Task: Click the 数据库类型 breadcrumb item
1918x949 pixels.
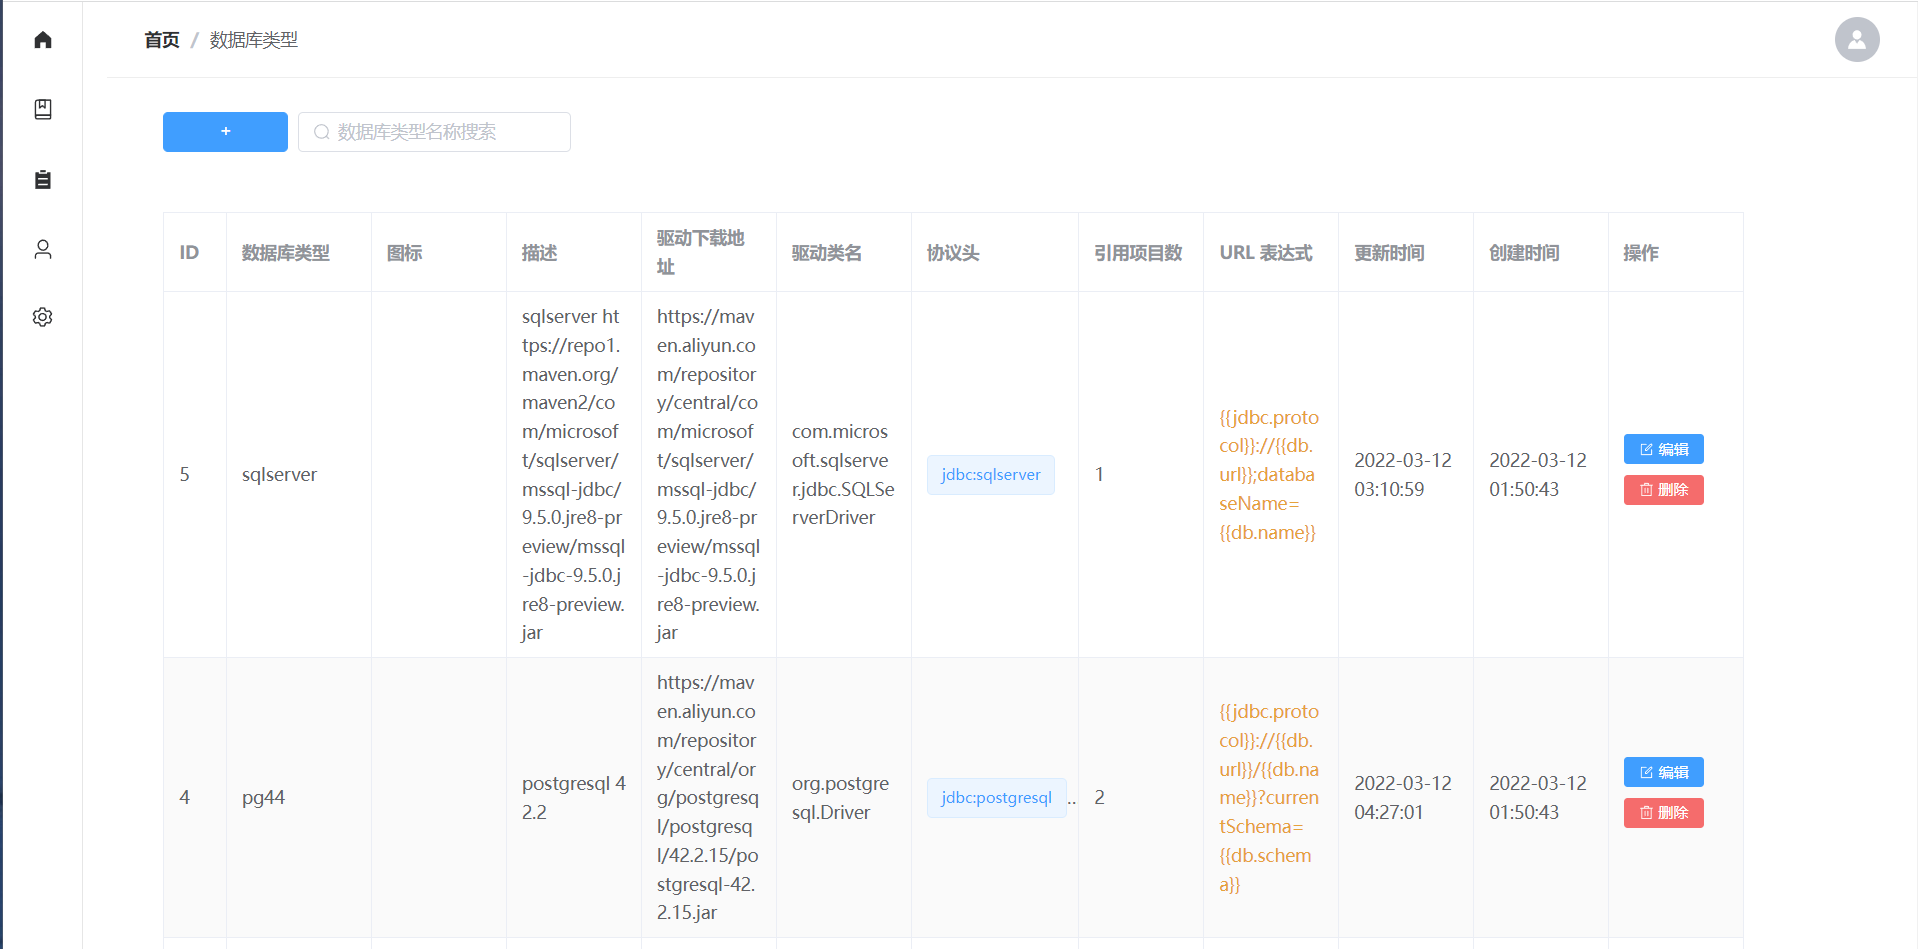Action: (253, 40)
